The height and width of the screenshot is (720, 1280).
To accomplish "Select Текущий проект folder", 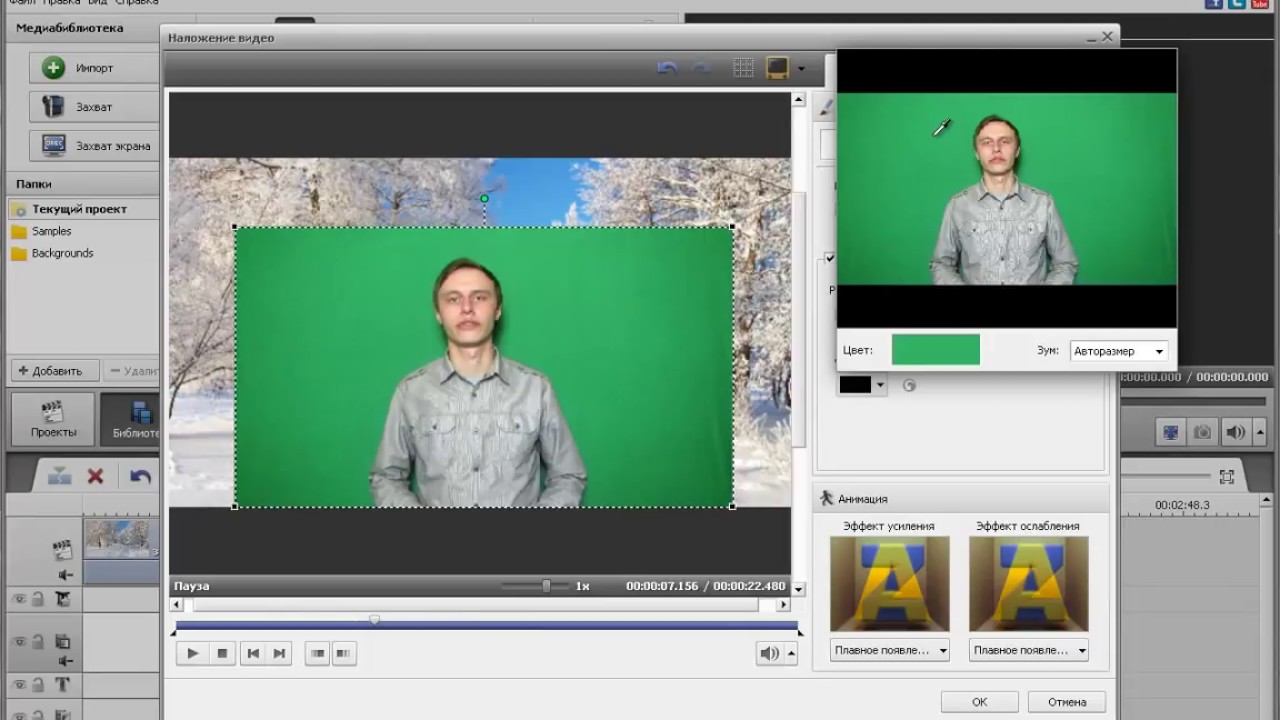I will (82, 209).
